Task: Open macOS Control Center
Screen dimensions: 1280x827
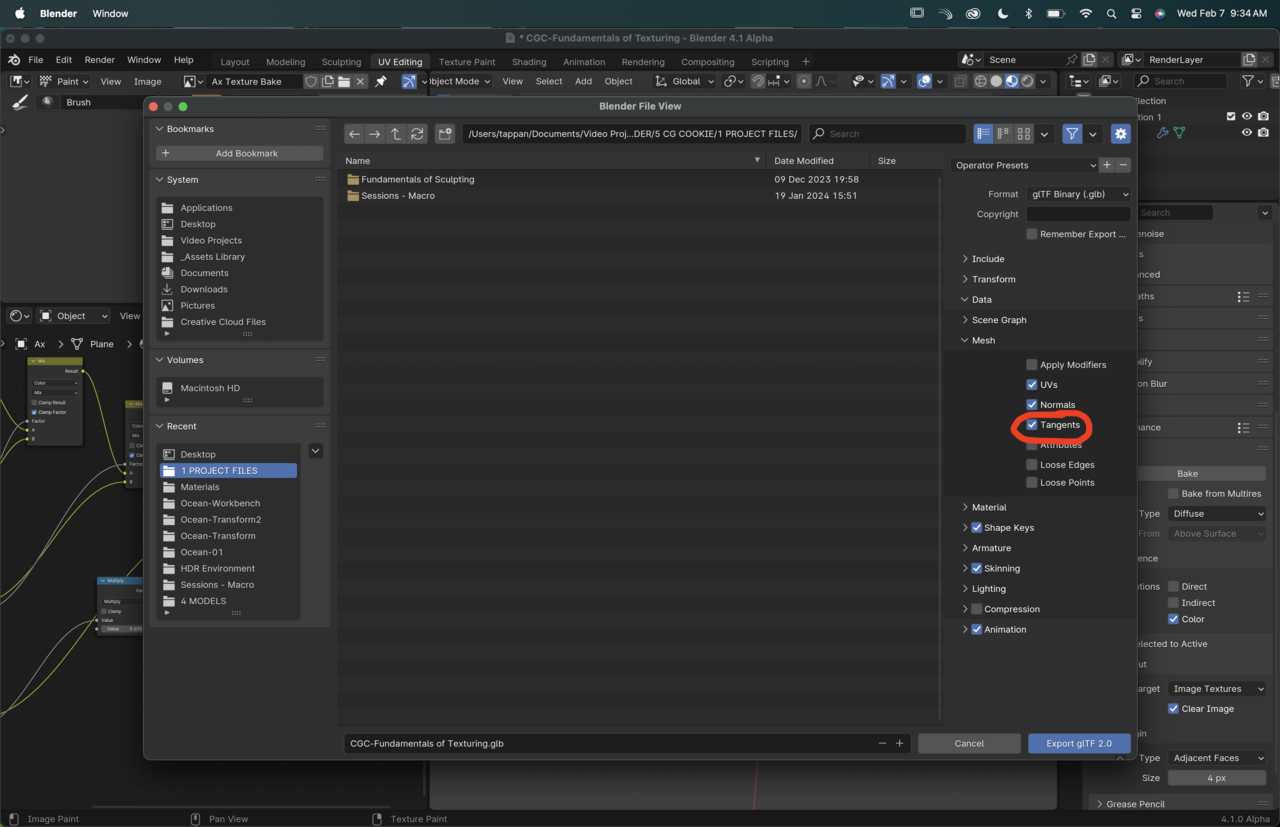Action: pyautogui.click(x=1136, y=14)
